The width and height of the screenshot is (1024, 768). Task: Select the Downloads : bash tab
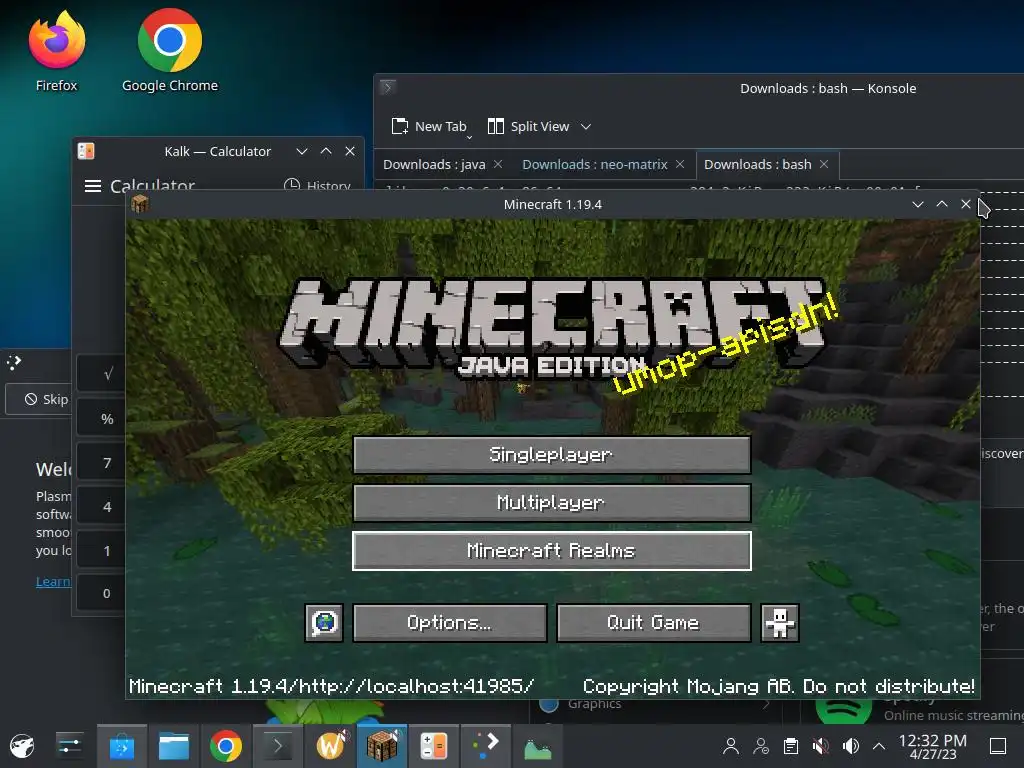pyautogui.click(x=758, y=165)
